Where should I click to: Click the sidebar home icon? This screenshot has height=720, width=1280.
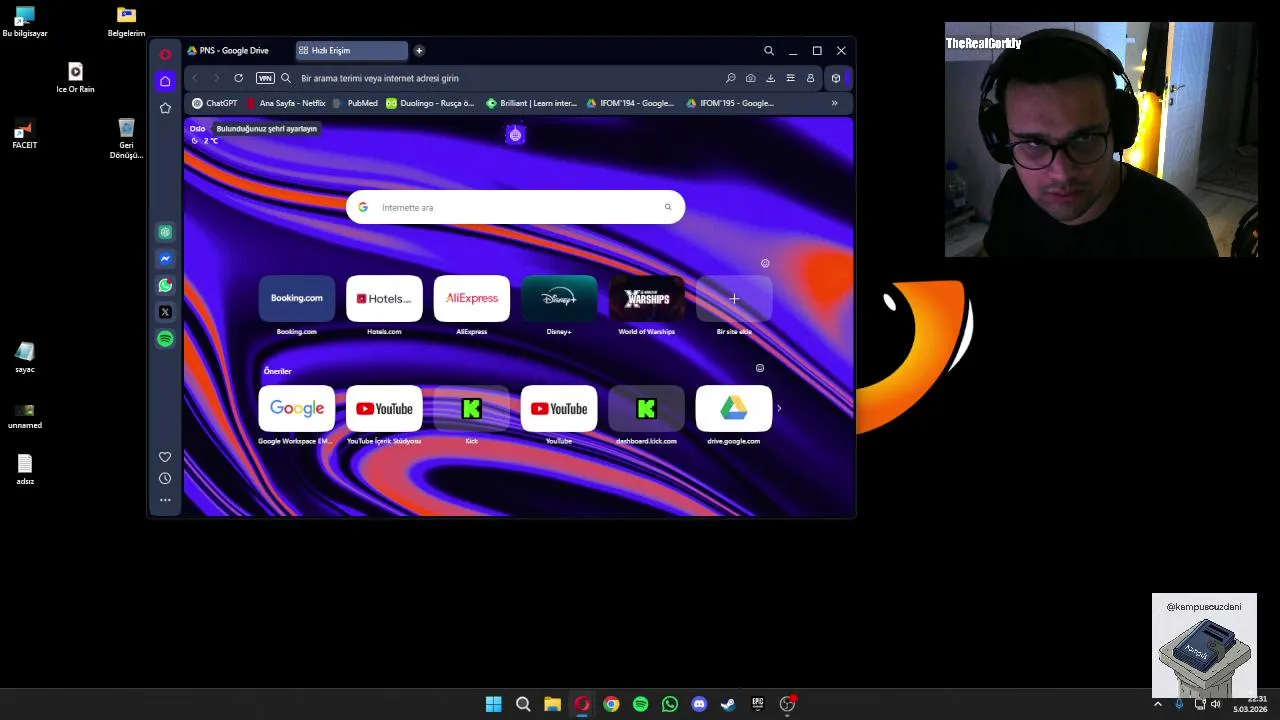pos(165,81)
